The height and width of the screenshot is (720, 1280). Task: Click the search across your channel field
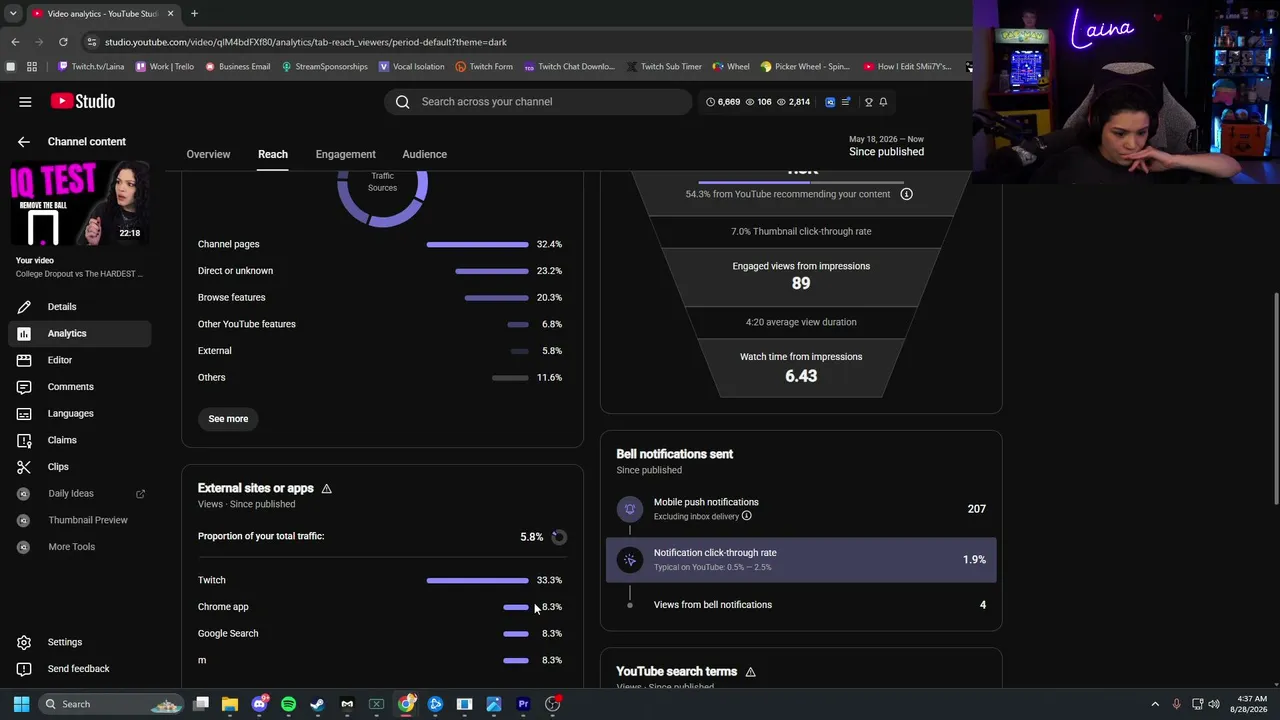click(x=538, y=102)
